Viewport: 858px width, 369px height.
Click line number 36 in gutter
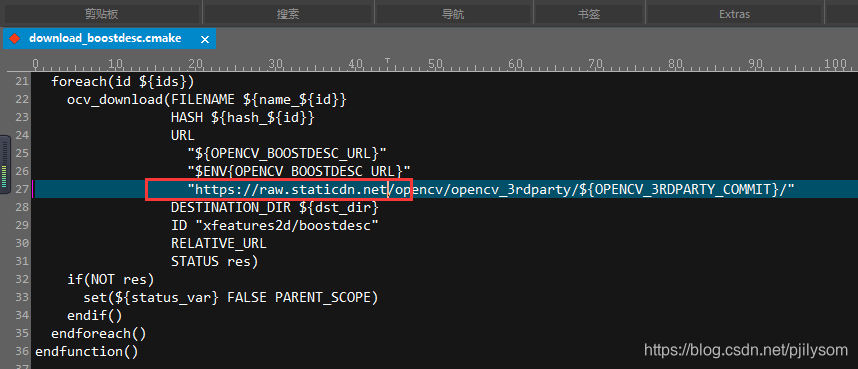click(21, 351)
